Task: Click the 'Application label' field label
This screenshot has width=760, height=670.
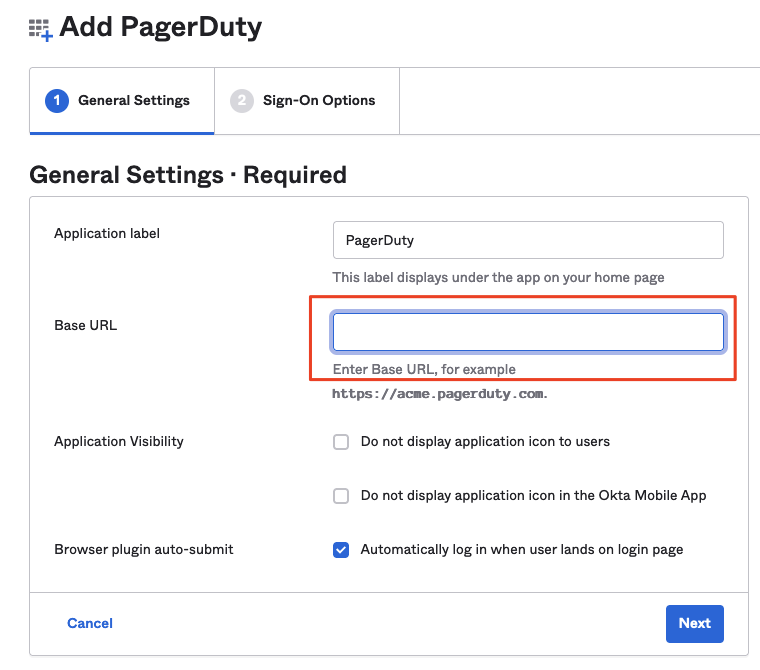Action: [107, 234]
